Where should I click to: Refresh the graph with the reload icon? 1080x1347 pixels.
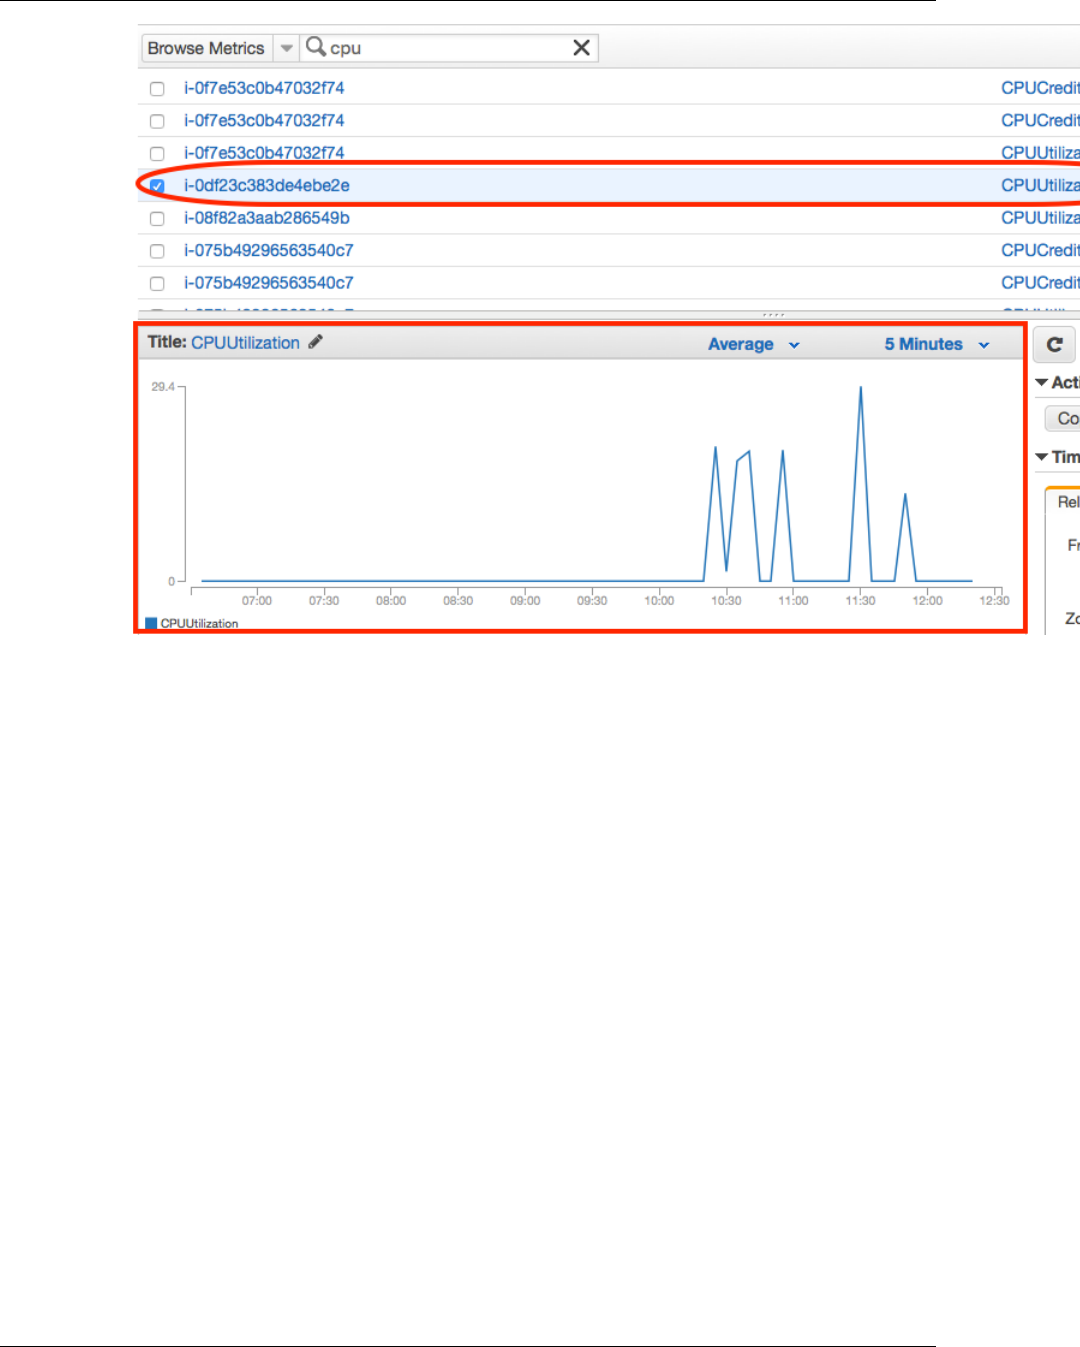pyautogui.click(x=1054, y=344)
